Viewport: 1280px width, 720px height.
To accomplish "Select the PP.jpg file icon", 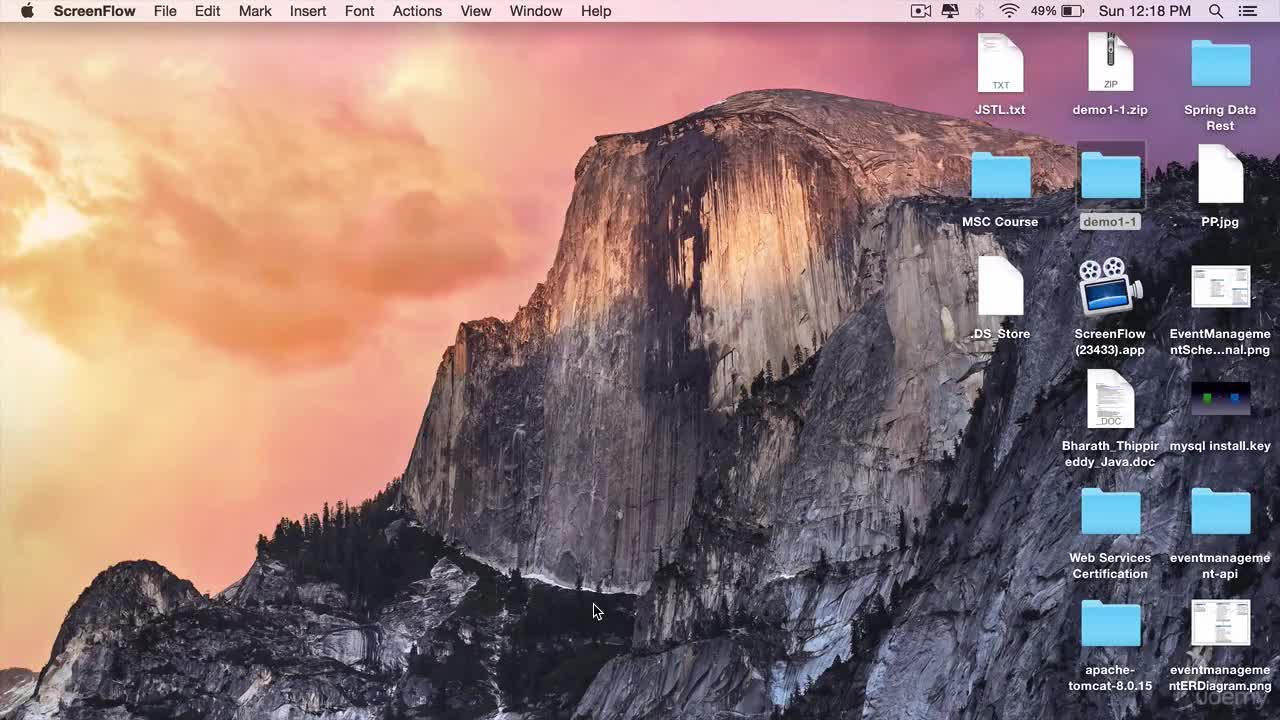I will click(1220, 175).
